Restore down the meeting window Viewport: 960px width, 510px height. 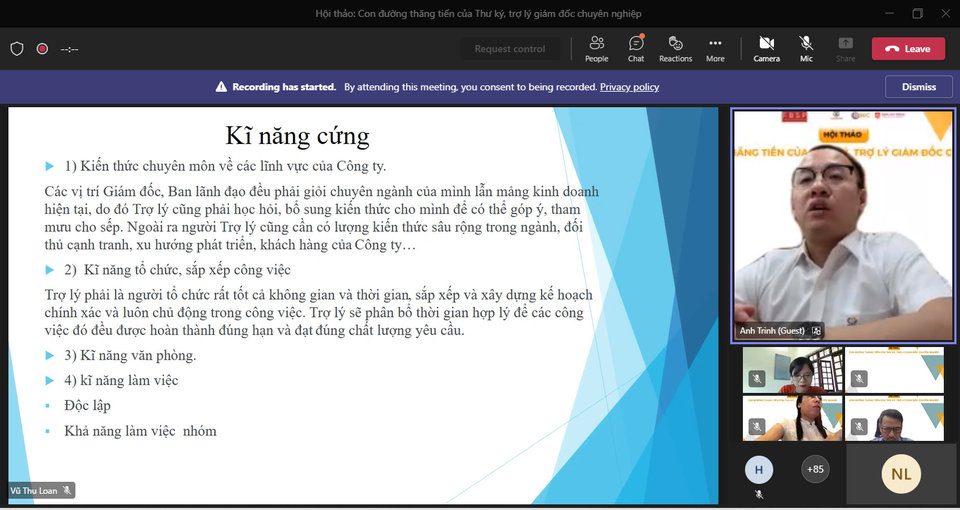(917, 13)
